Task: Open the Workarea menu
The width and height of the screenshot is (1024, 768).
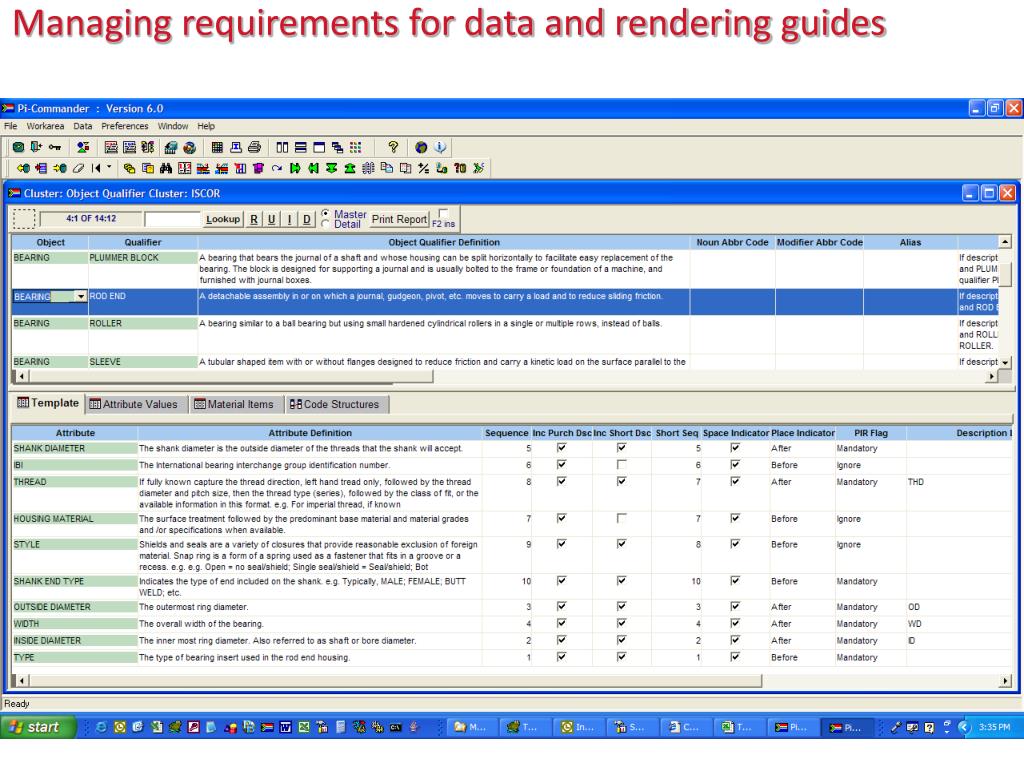Action: [x=45, y=126]
